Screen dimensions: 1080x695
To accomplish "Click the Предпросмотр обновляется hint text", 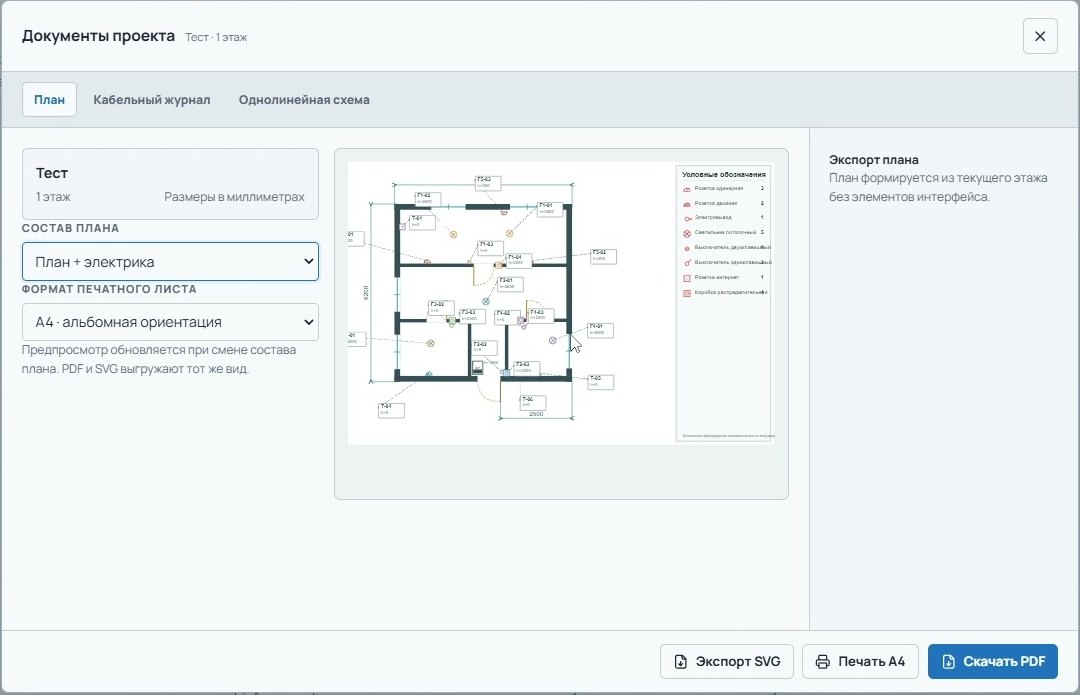I will pyautogui.click(x=159, y=359).
